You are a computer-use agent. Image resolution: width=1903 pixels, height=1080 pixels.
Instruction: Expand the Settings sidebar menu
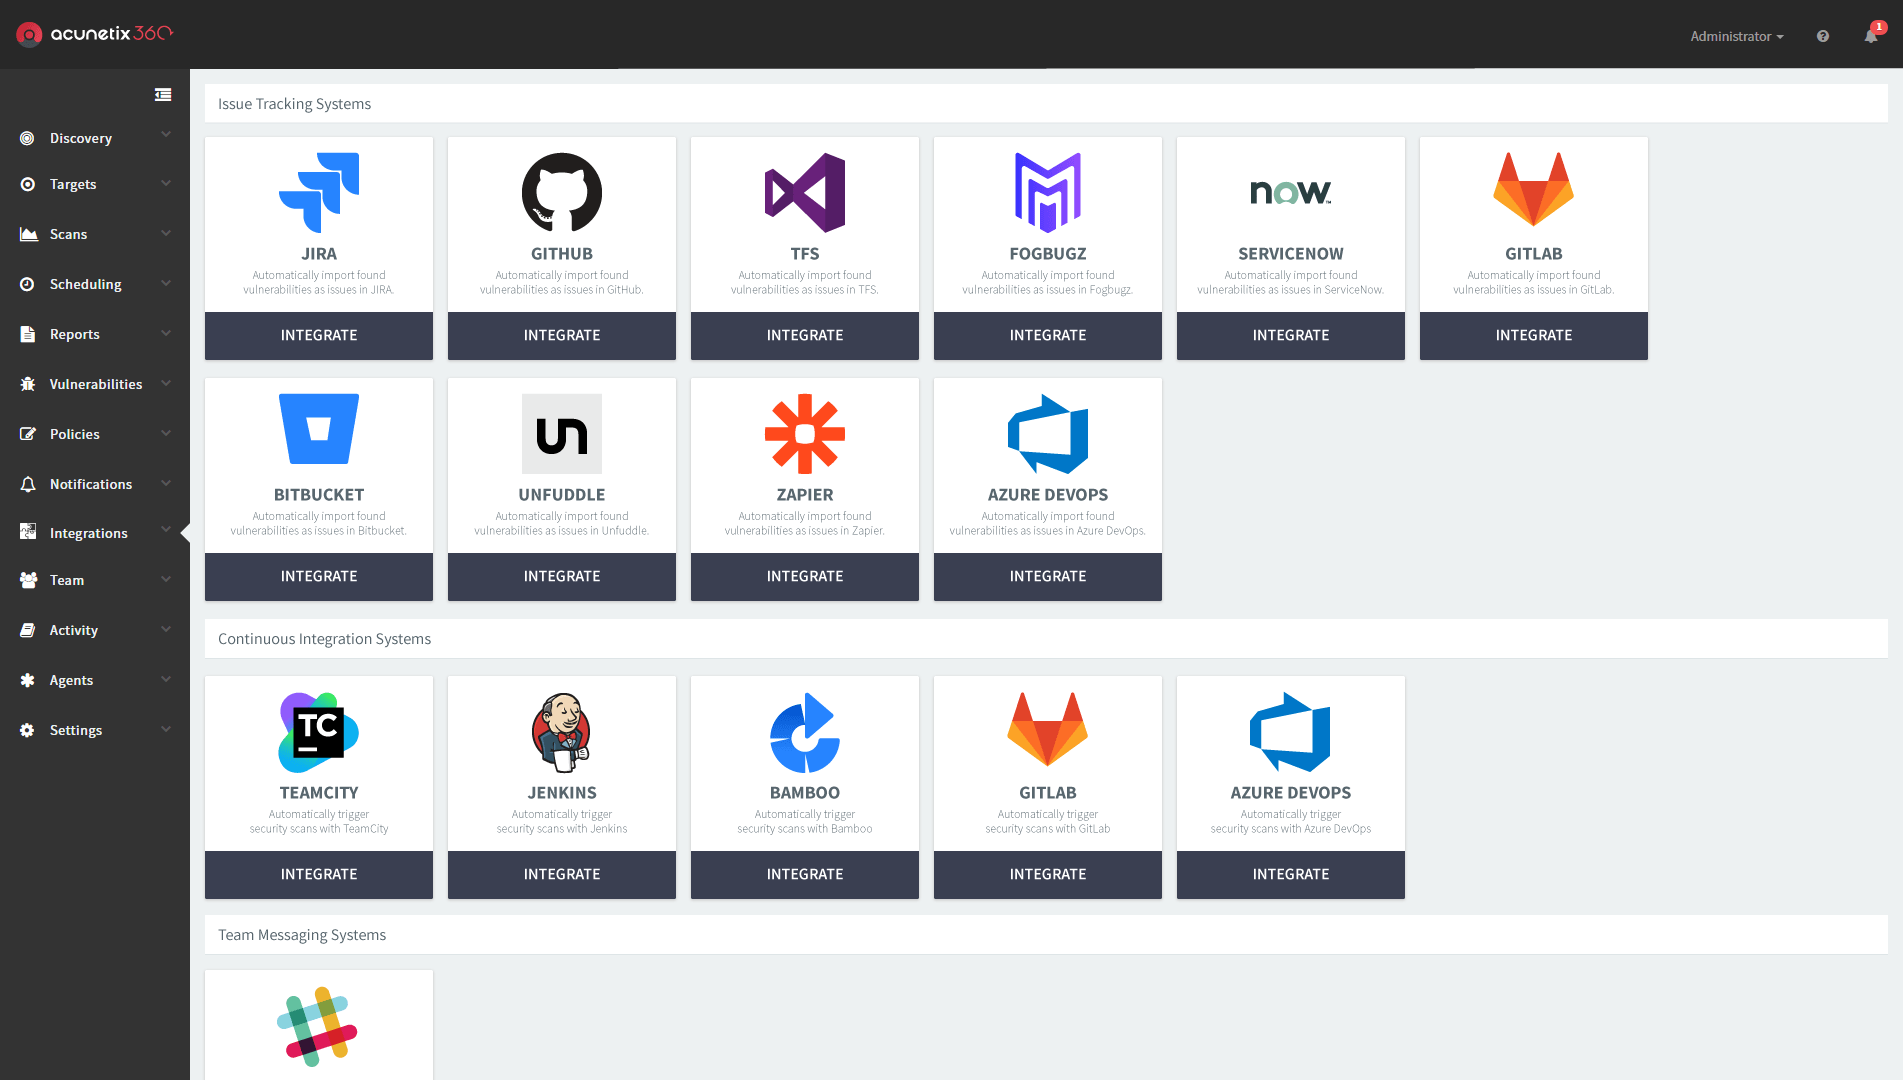click(x=75, y=730)
